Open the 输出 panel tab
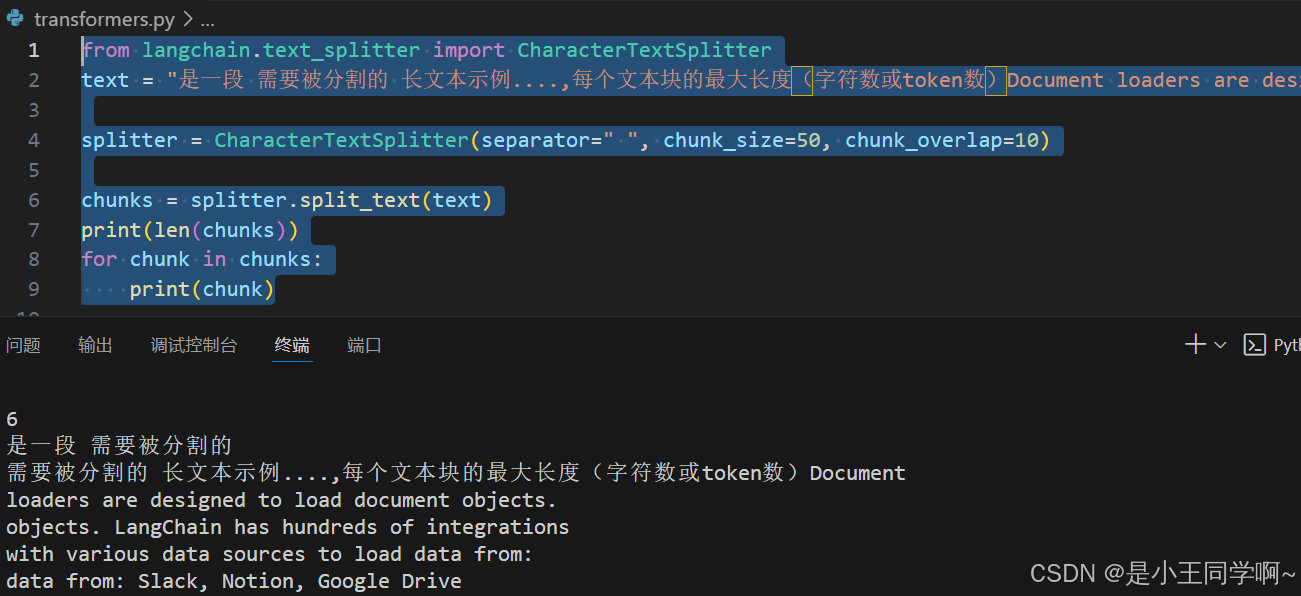Screen dimensions: 1301x596 (x=95, y=345)
